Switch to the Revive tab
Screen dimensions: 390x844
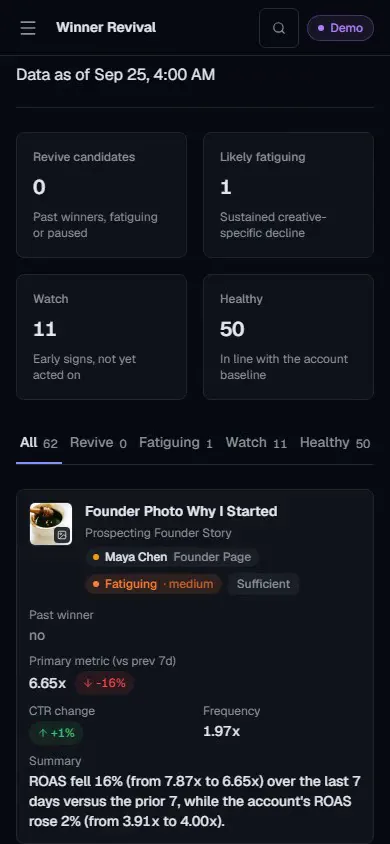click(x=98, y=443)
